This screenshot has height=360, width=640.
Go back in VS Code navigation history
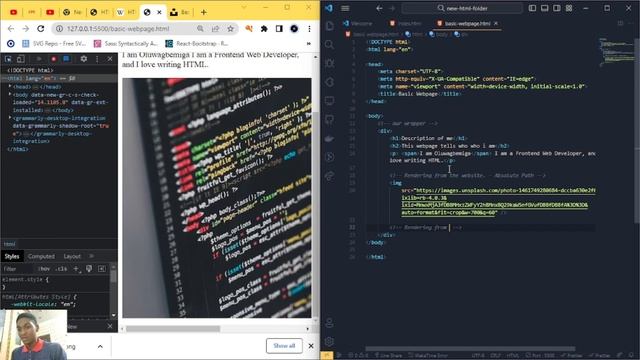(379, 8)
